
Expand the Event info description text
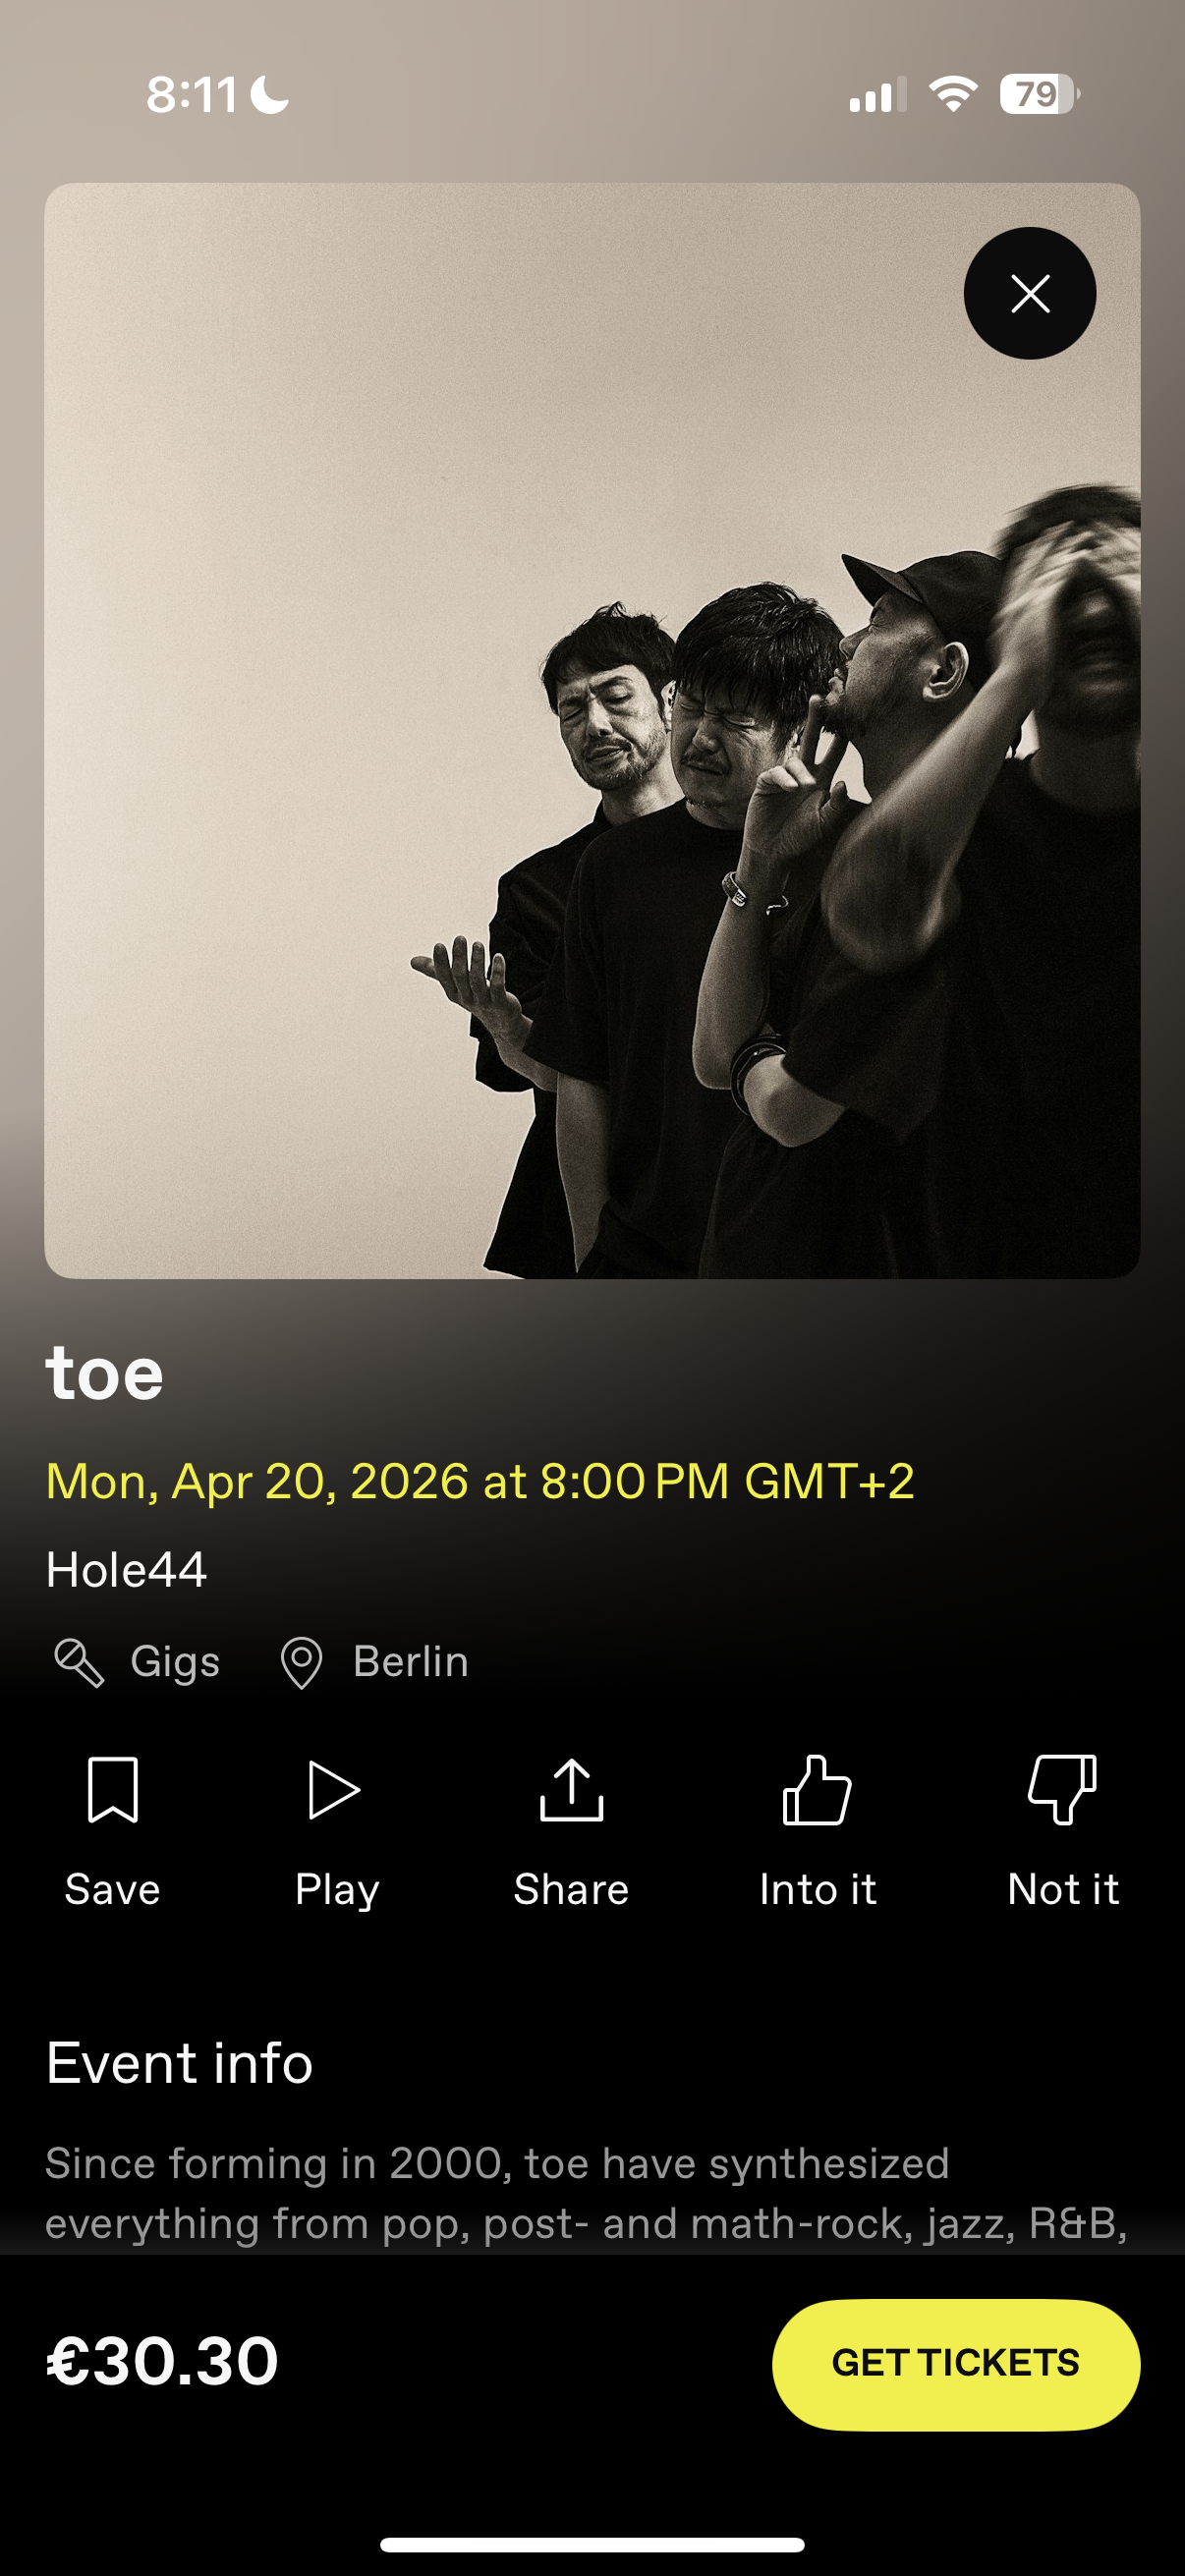587,2192
